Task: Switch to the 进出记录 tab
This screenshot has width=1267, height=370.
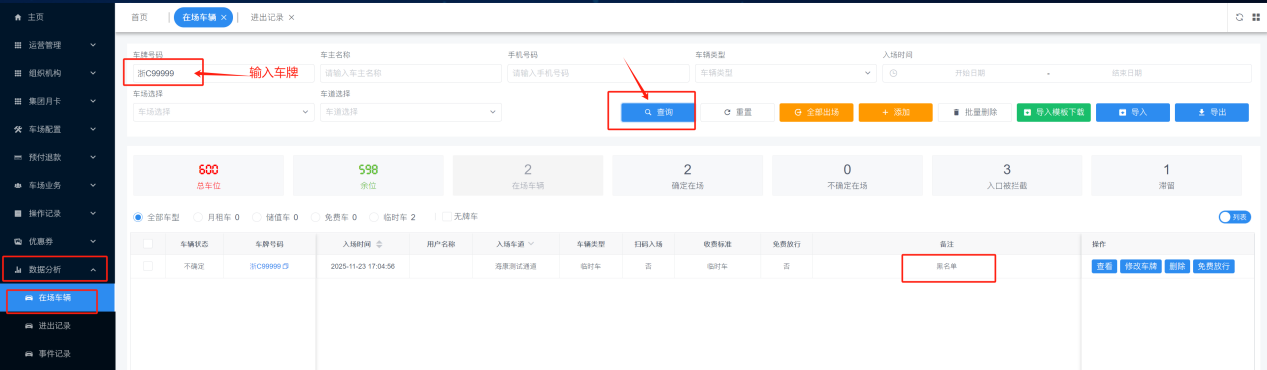Action: point(266,17)
